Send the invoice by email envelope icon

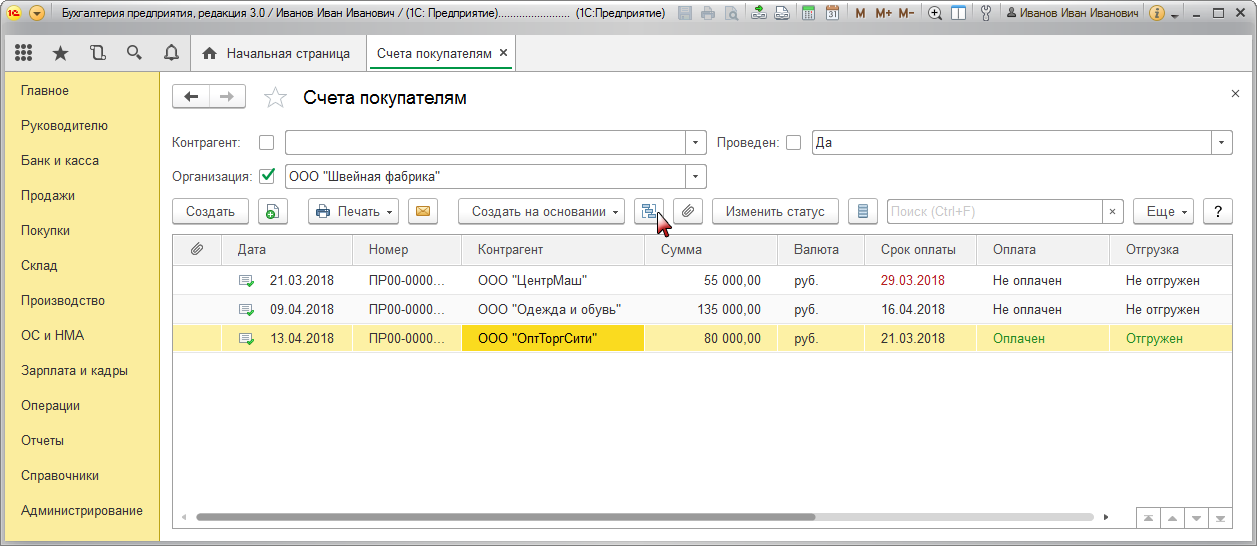click(x=424, y=211)
